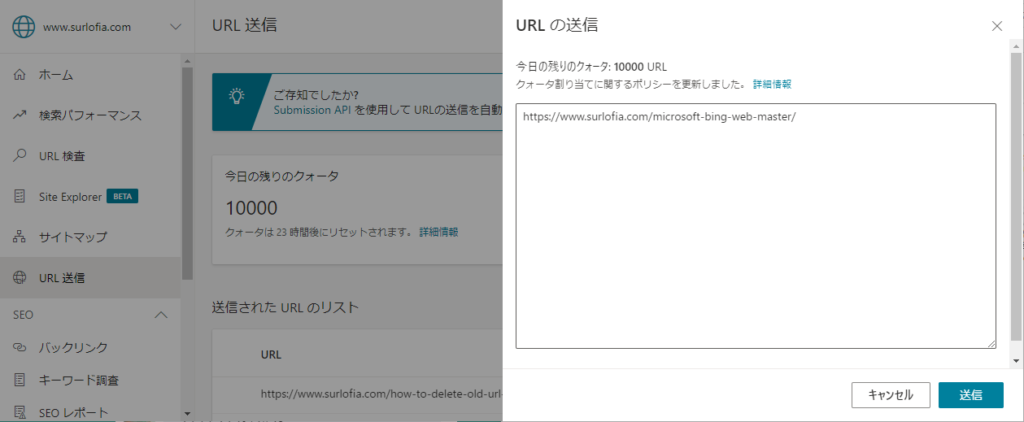Viewport: 1024px width, 422px height.
Task: Click 詳細情報 link under the 10000 quota card
Action: pyautogui.click(x=438, y=232)
